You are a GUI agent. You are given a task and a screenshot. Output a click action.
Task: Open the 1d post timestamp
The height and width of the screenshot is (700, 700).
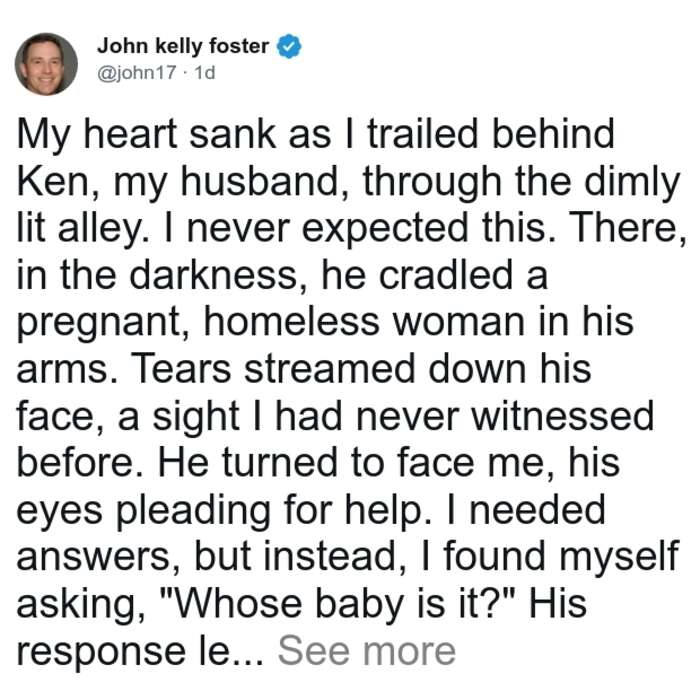205,72
